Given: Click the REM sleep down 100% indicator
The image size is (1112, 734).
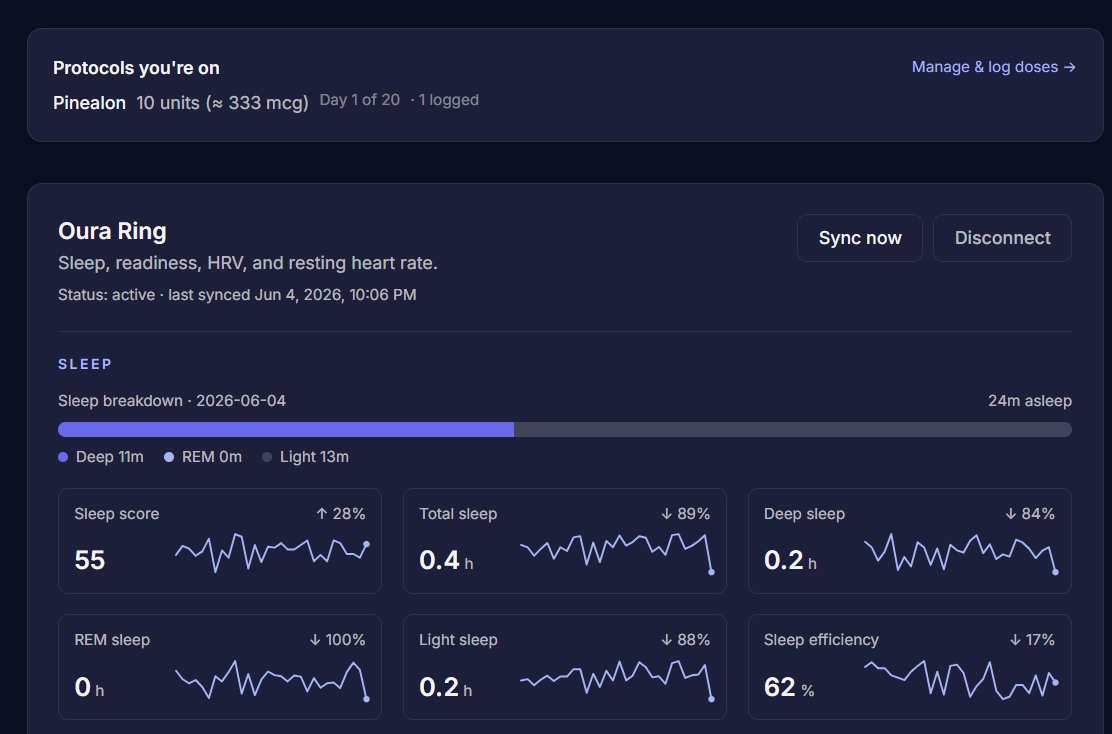Looking at the screenshot, I should [x=337, y=640].
